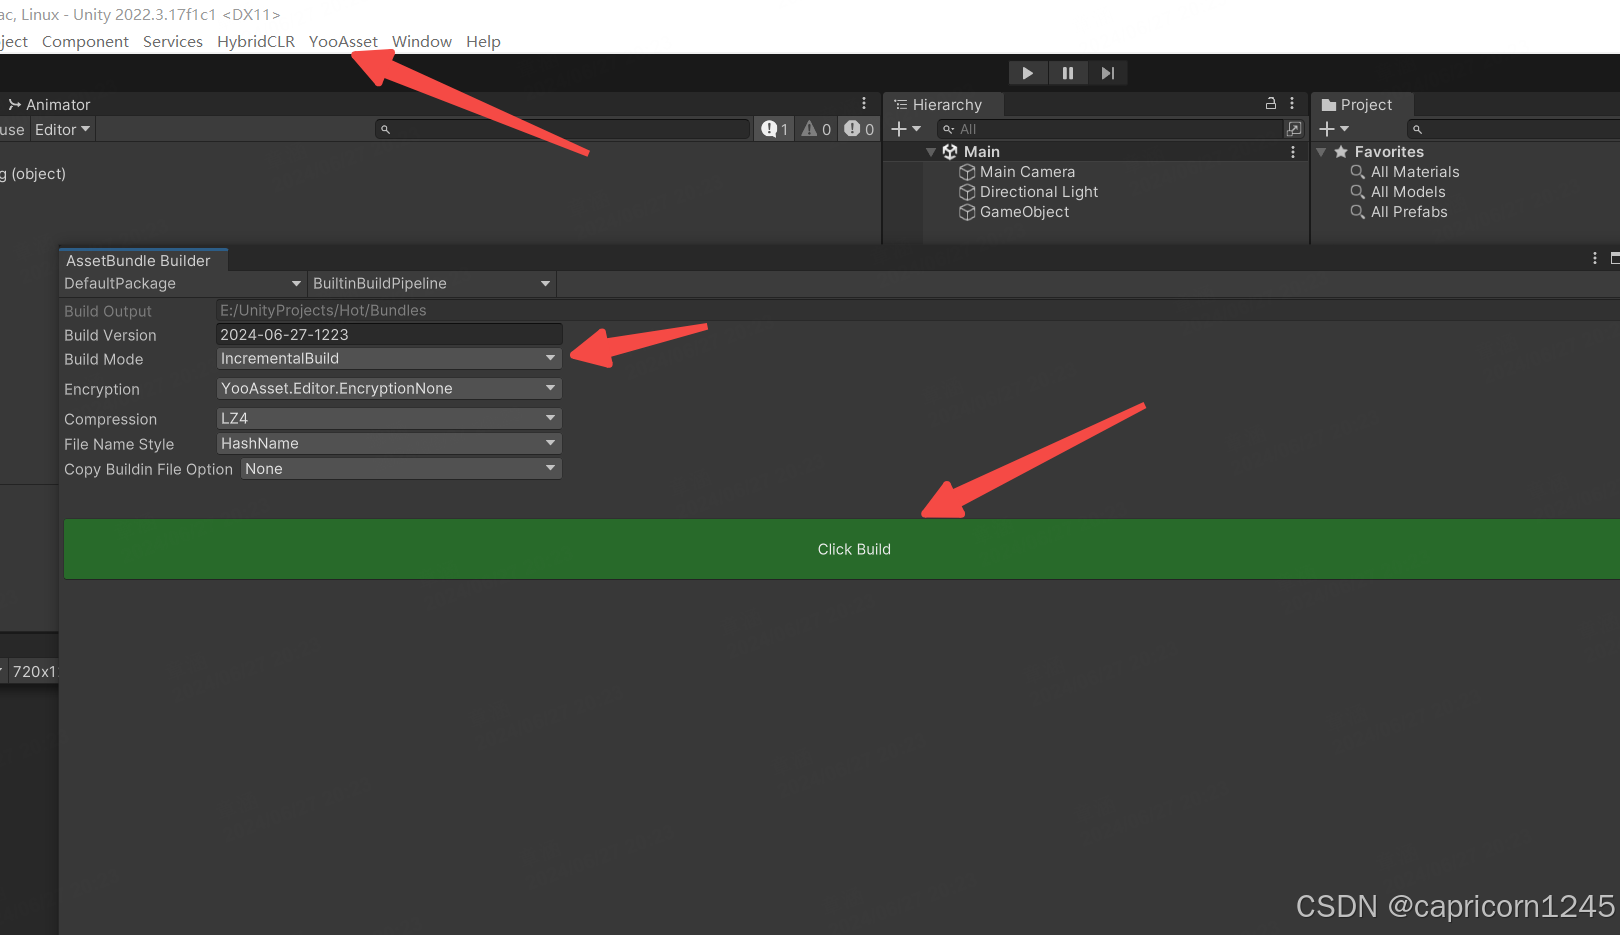Select Directional Light in the Hierarchy

click(1038, 192)
